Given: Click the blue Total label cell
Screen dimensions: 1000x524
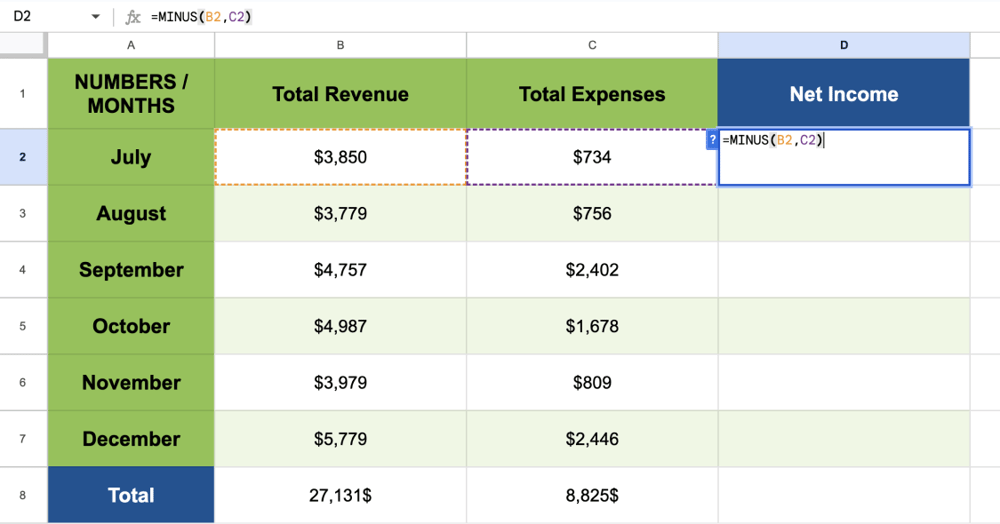Looking at the screenshot, I should [131, 495].
